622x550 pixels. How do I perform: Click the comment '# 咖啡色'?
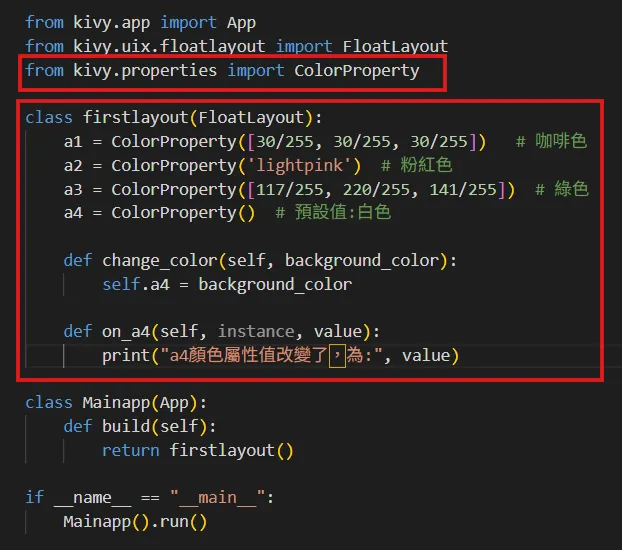pos(551,142)
